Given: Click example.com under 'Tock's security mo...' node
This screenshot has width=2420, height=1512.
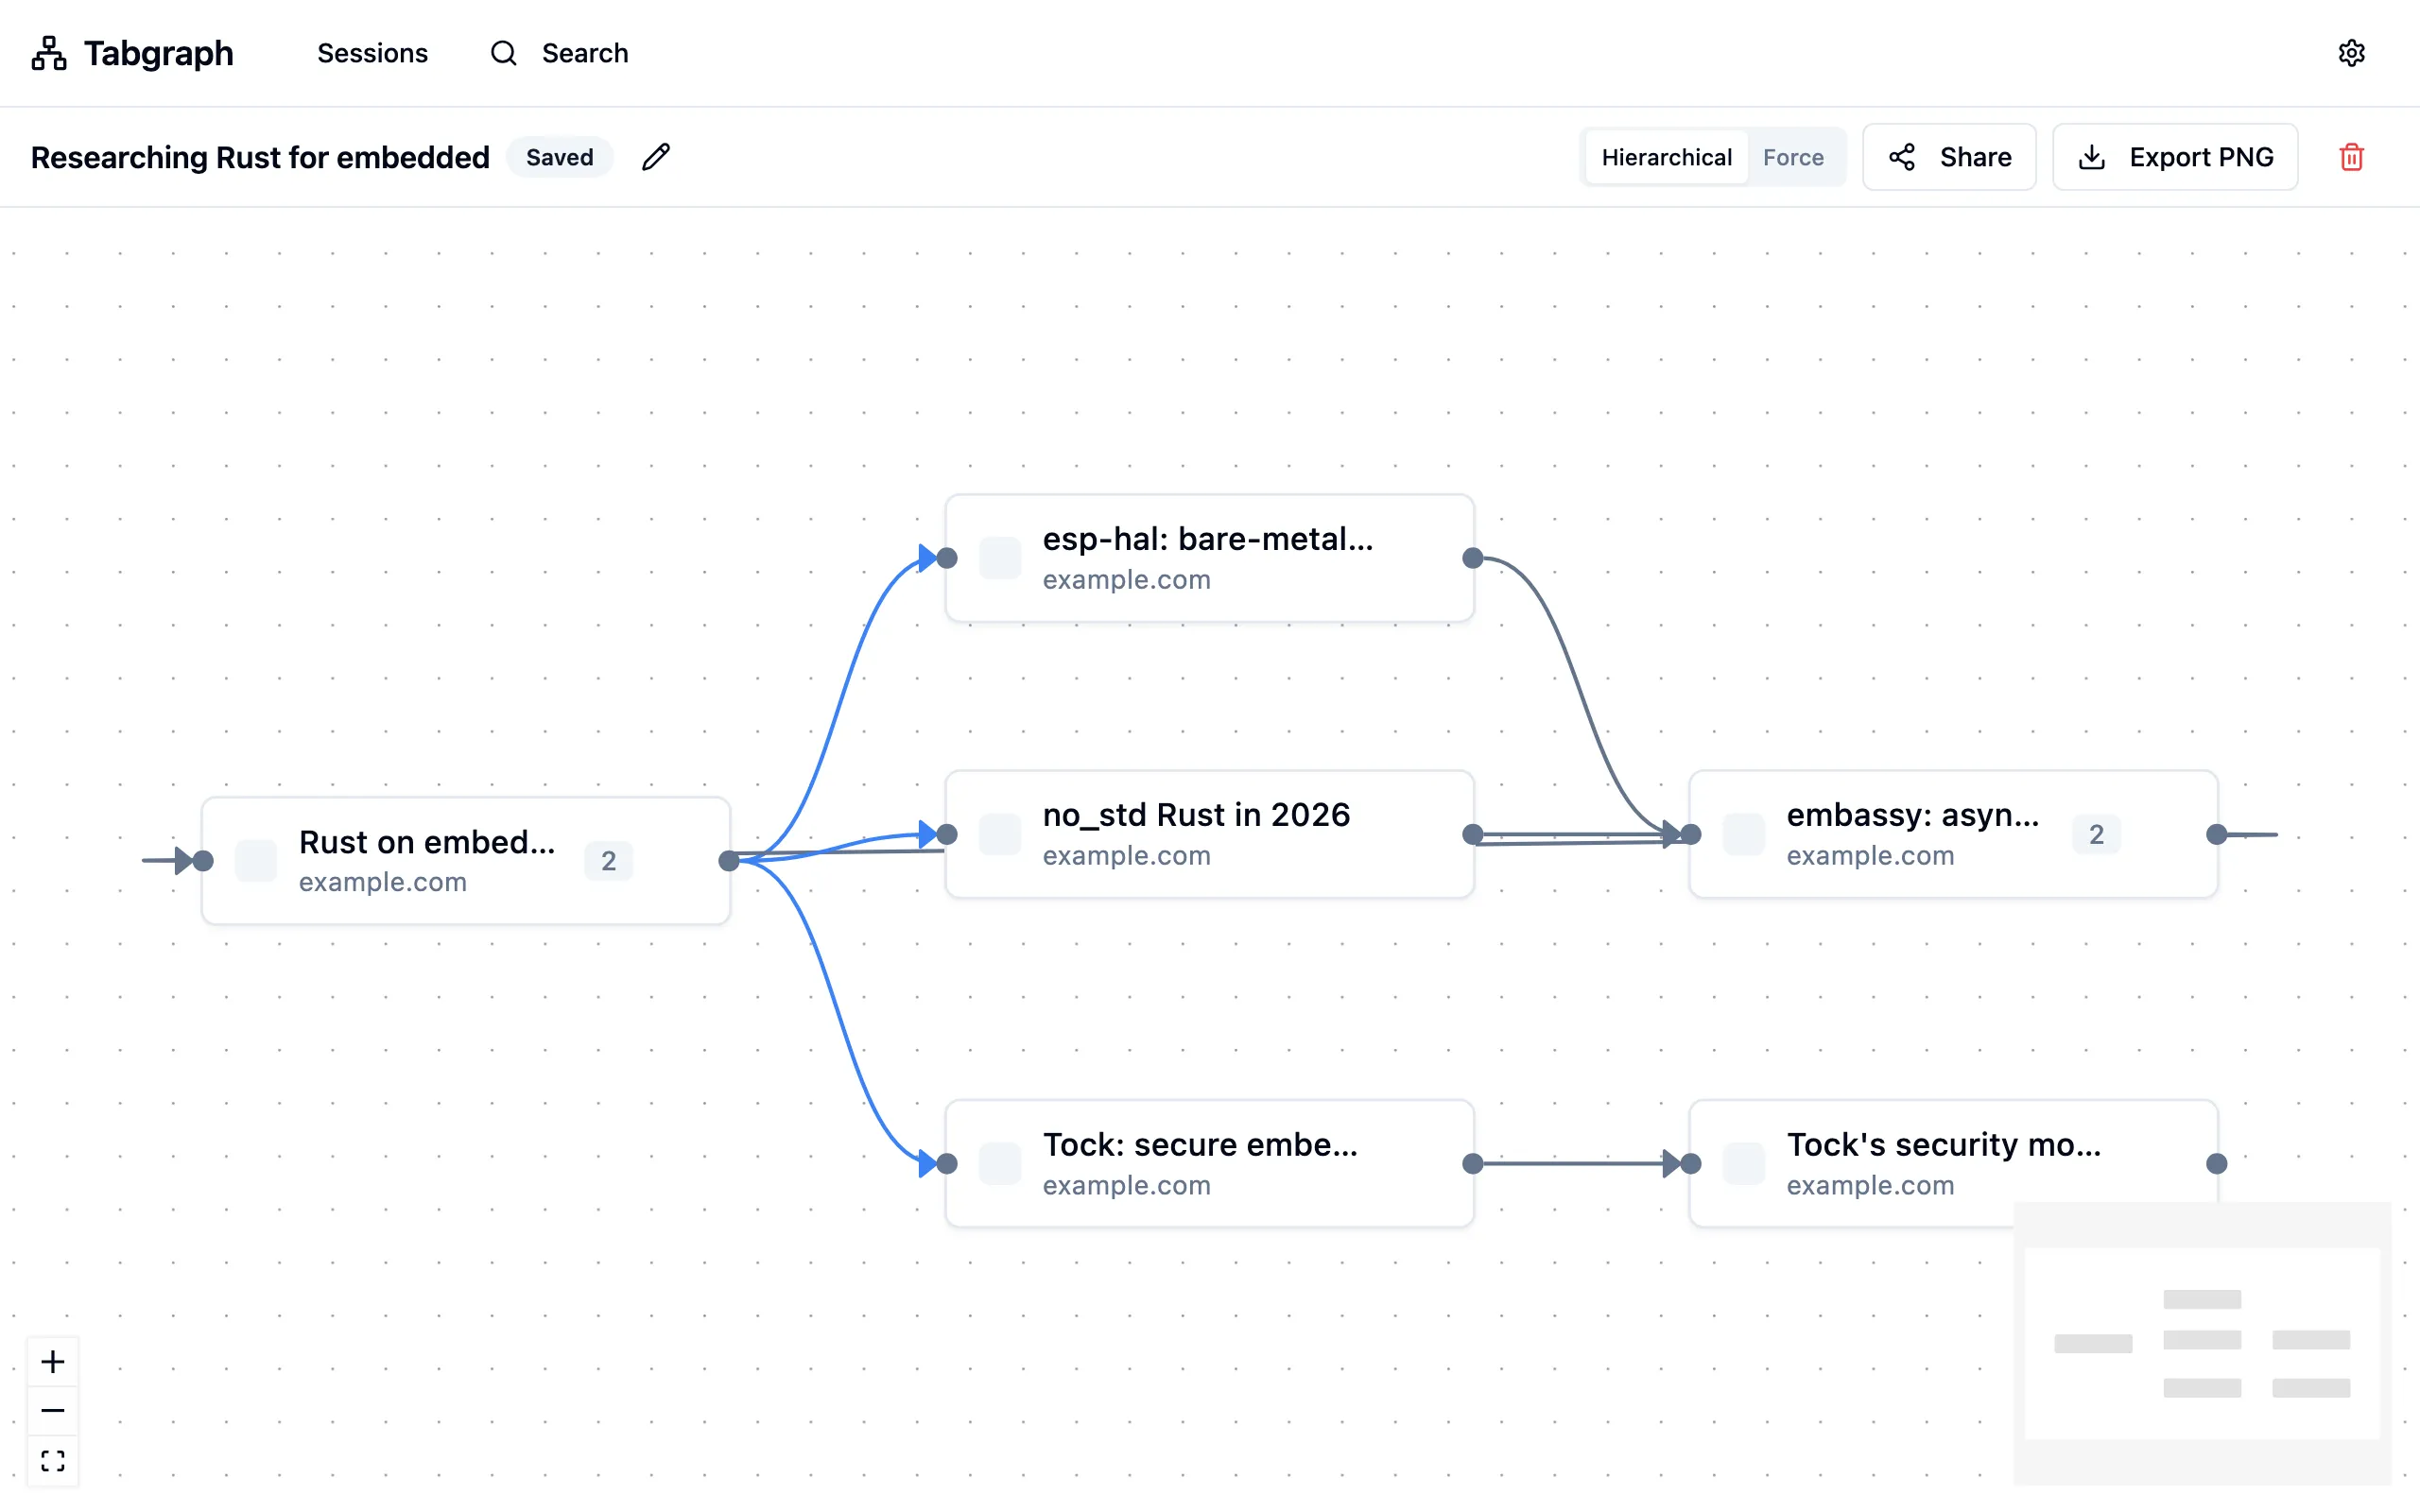Looking at the screenshot, I should click(x=1870, y=1185).
